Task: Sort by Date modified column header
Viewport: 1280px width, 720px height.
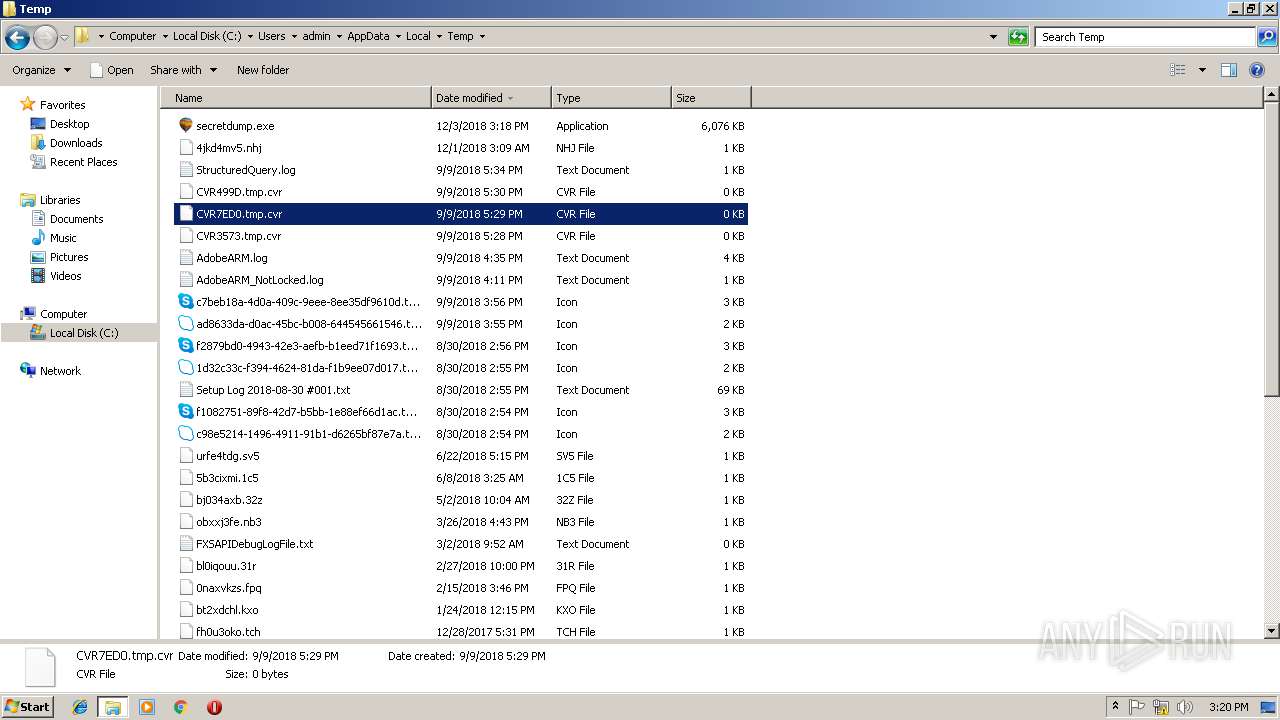Action: click(x=491, y=98)
